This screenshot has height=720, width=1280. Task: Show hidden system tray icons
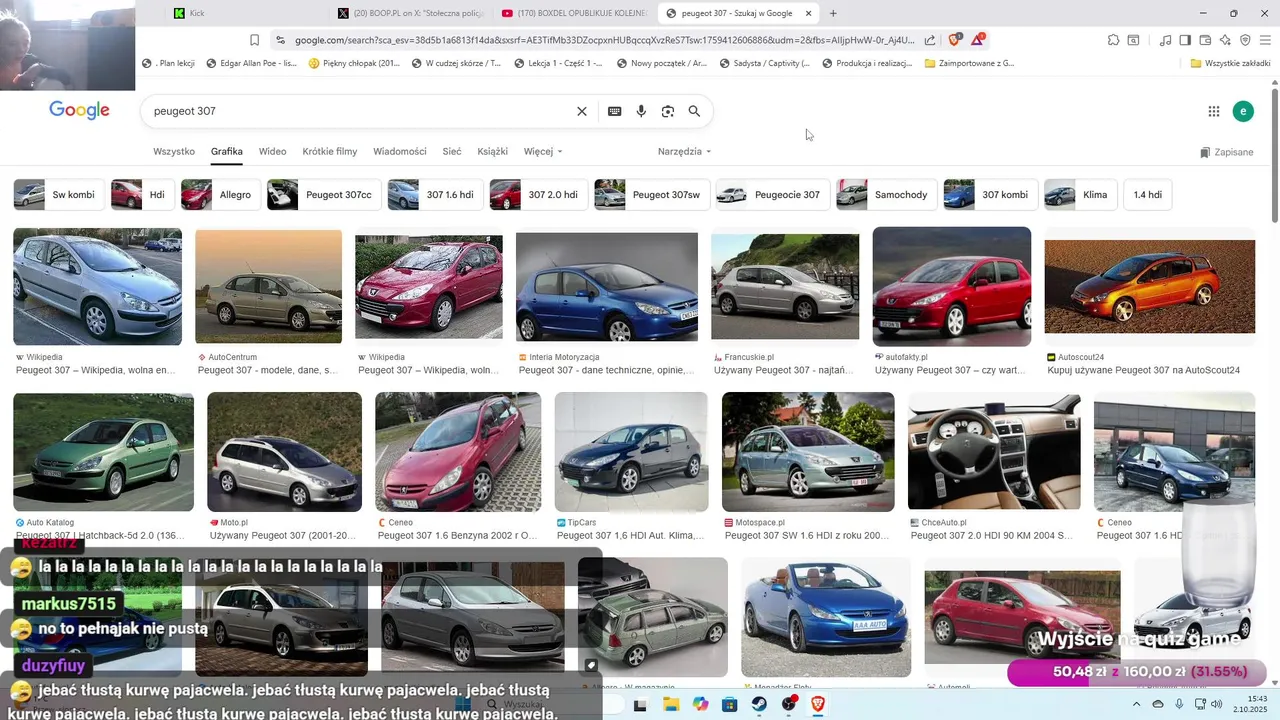[1136, 704]
